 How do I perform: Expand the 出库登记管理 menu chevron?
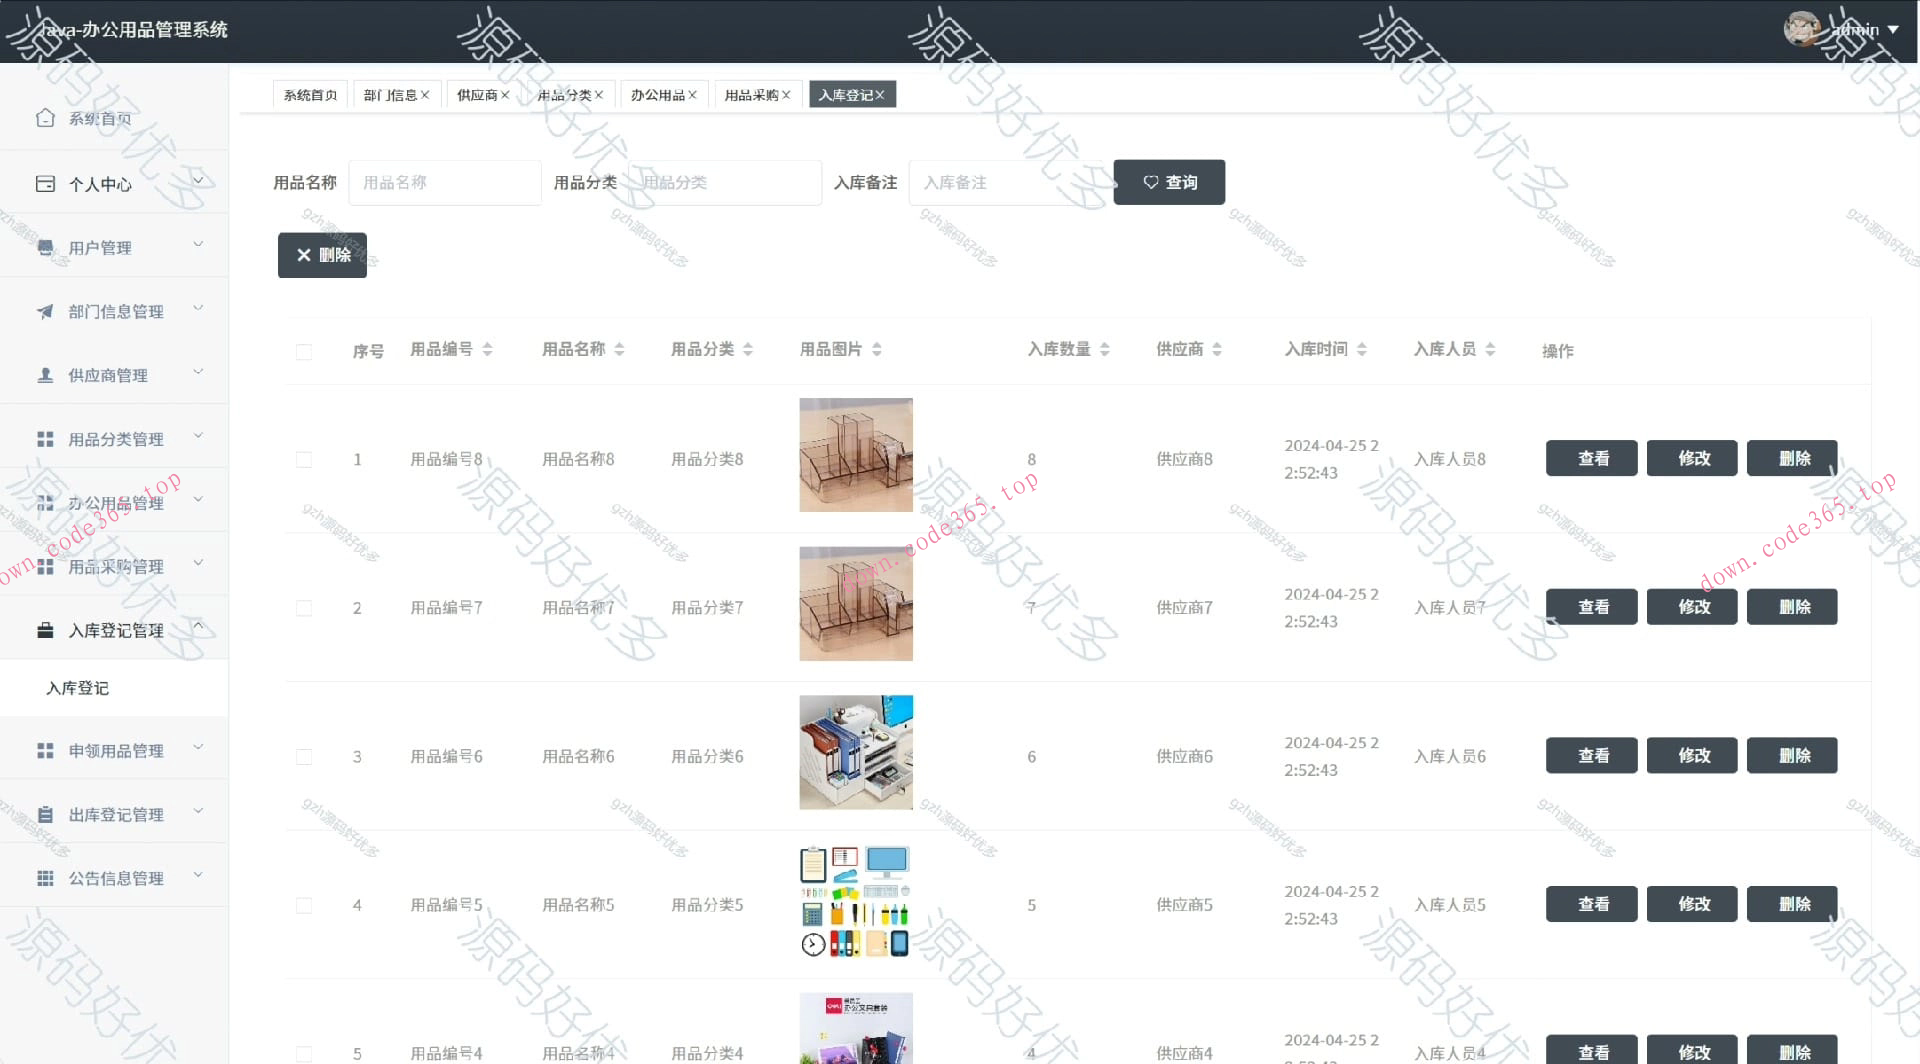pyautogui.click(x=199, y=813)
